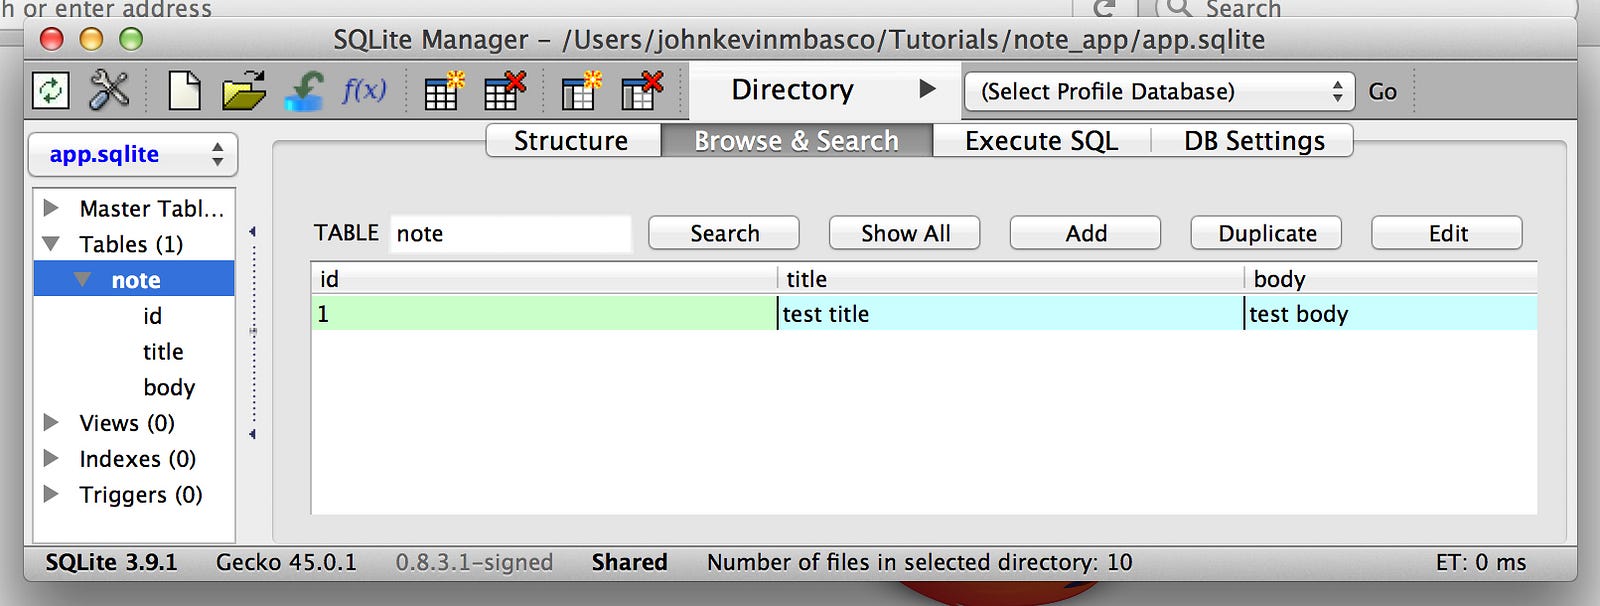Sort by the title column header

coord(1010,279)
